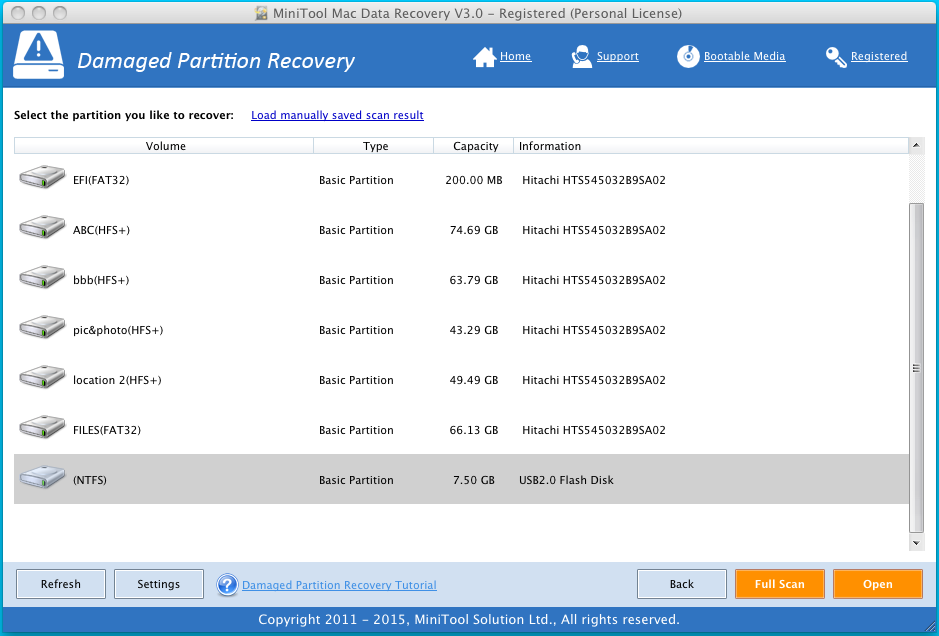Sort by the Capacity column header
939x636 pixels.
474,146
